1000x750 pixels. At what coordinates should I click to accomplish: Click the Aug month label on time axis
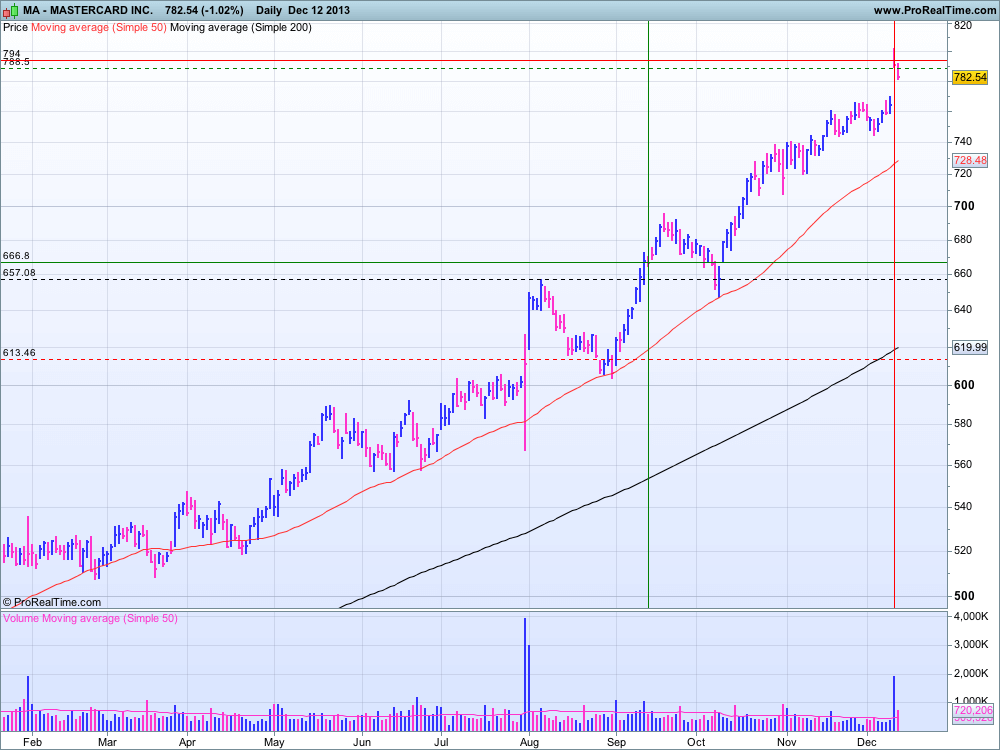pos(529,742)
